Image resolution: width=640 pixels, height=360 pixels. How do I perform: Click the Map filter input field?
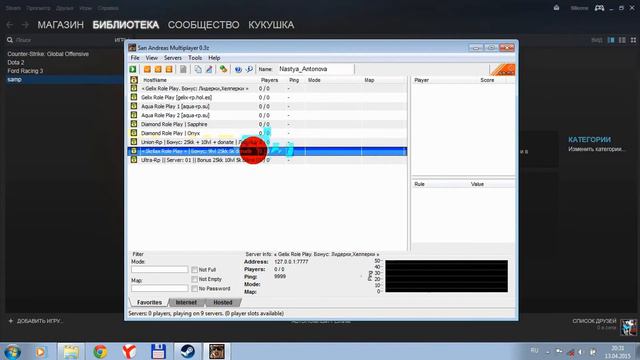(160, 288)
